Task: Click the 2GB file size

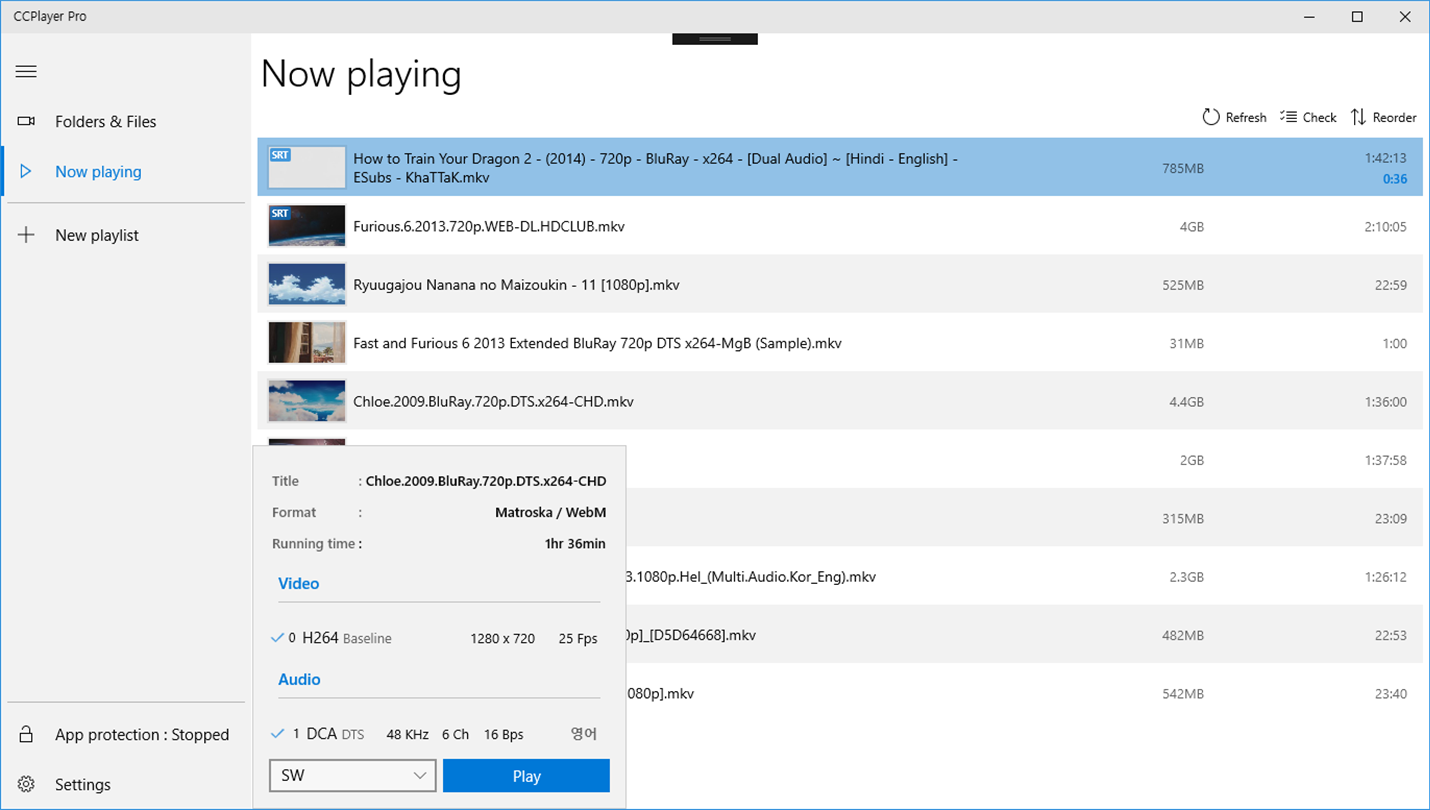Action: [1191, 460]
